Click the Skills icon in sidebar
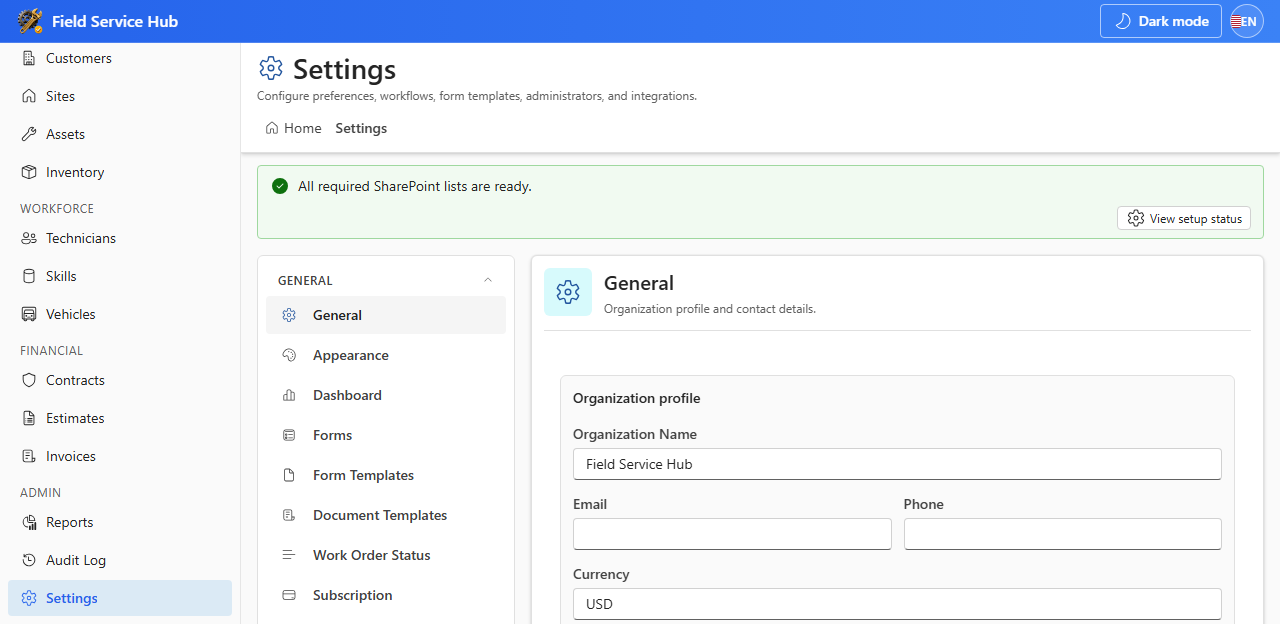This screenshot has width=1280, height=624. click(29, 276)
